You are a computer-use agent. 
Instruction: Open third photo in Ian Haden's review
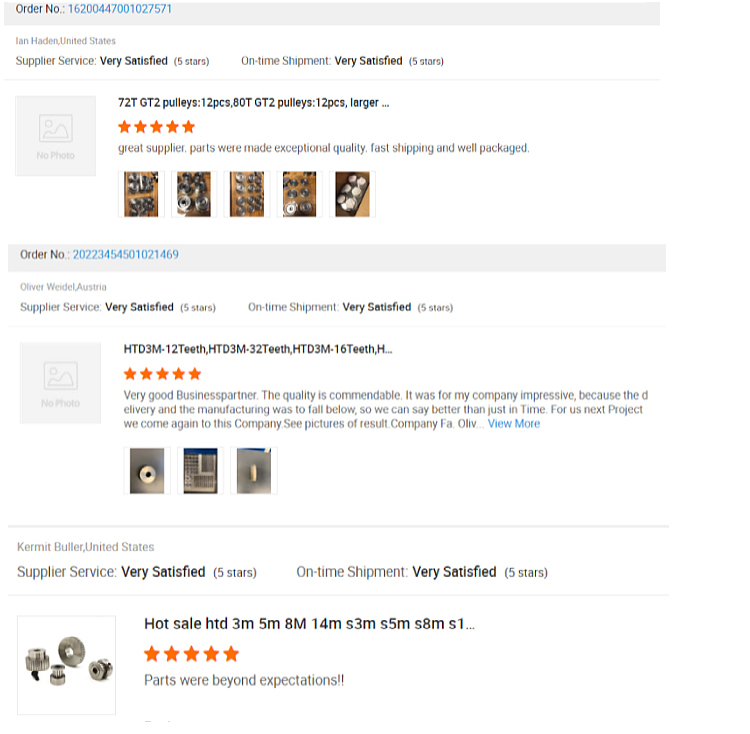(x=247, y=194)
